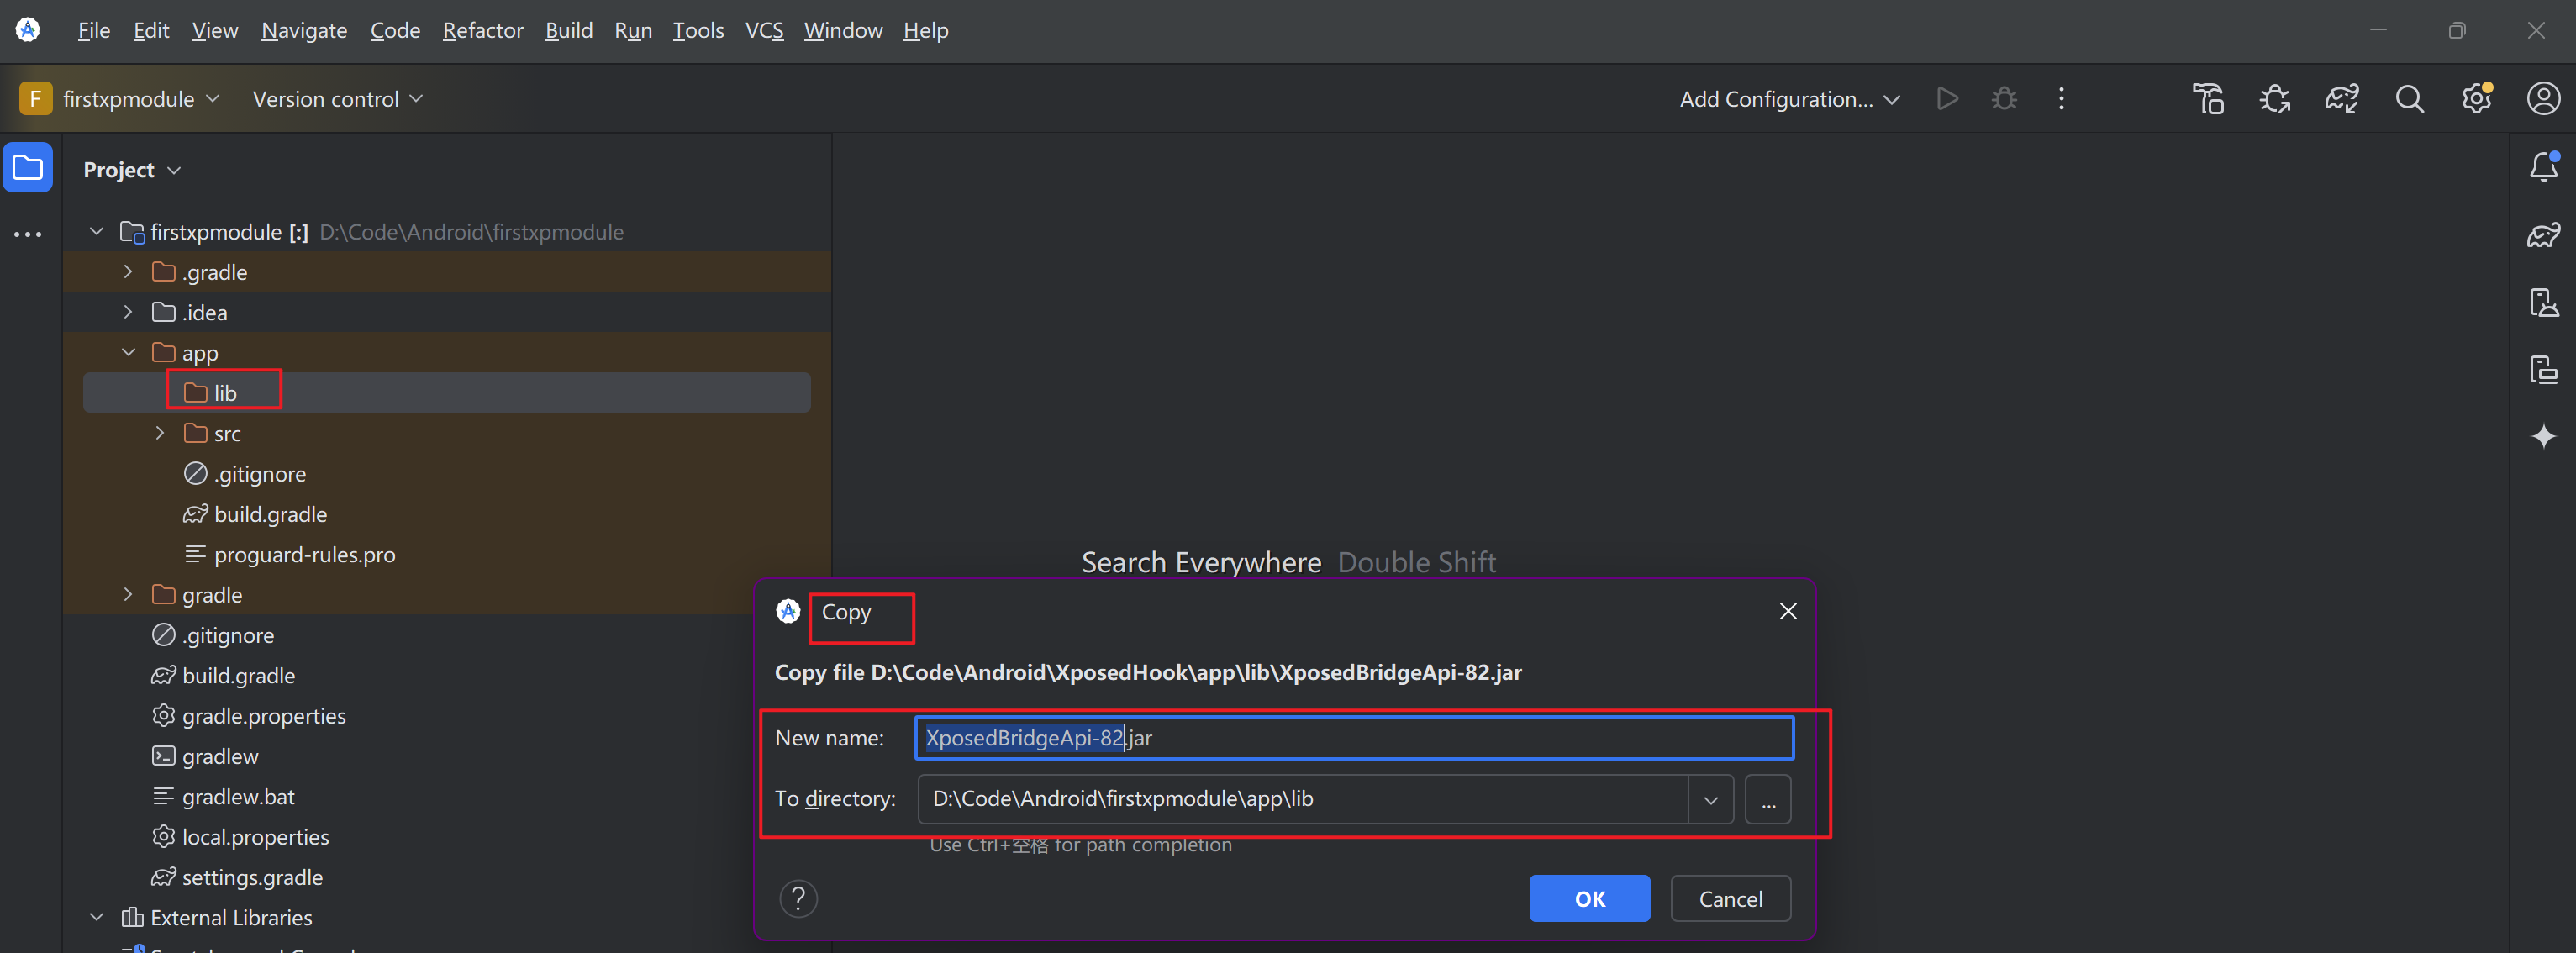Select proguard-rules.pro file

(x=290, y=554)
